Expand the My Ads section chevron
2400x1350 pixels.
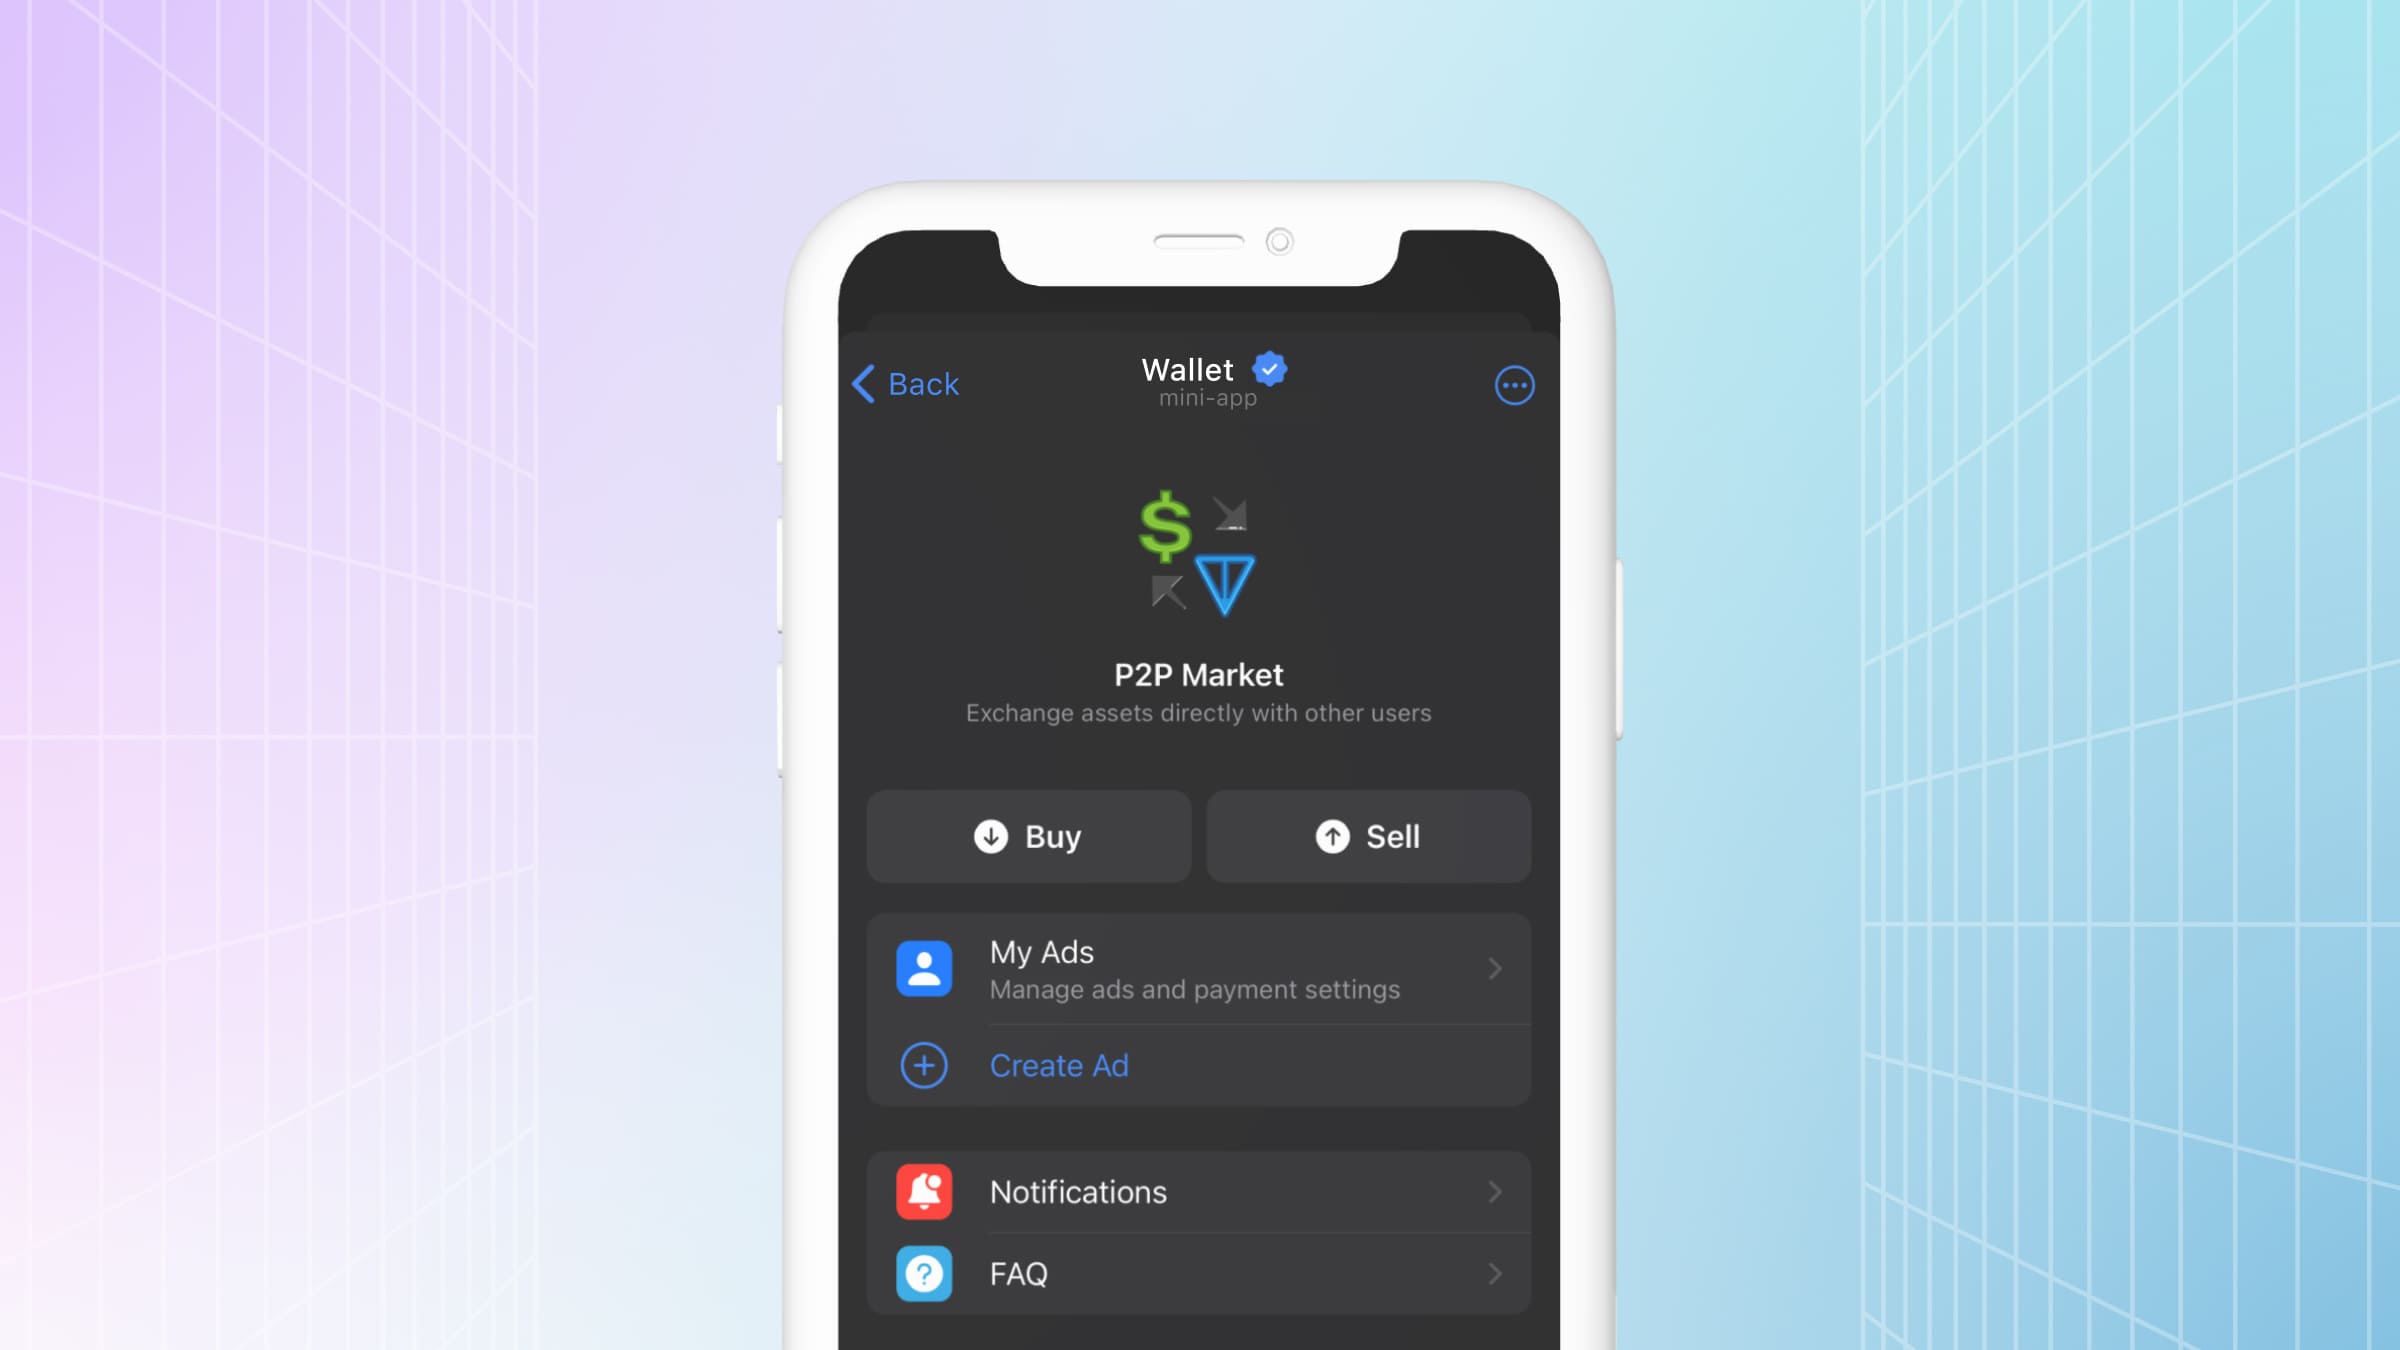click(x=1495, y=969)
